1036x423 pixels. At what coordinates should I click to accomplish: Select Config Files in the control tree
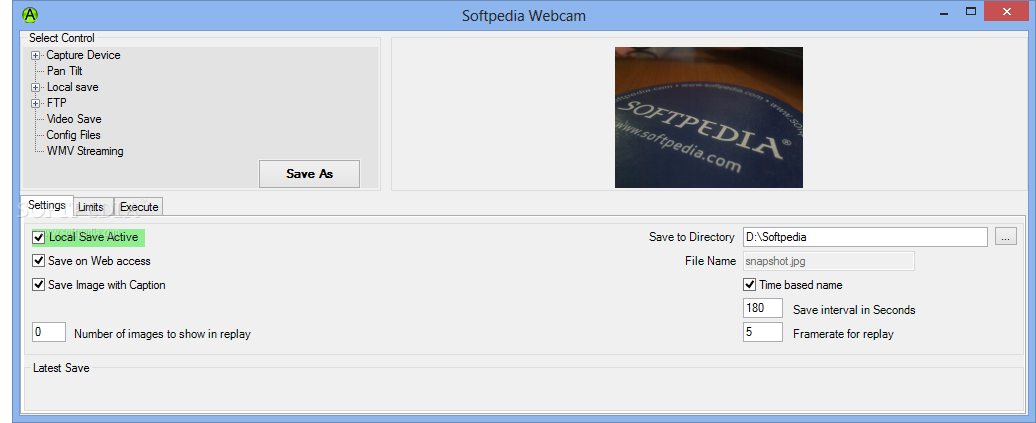pos(73,135)
